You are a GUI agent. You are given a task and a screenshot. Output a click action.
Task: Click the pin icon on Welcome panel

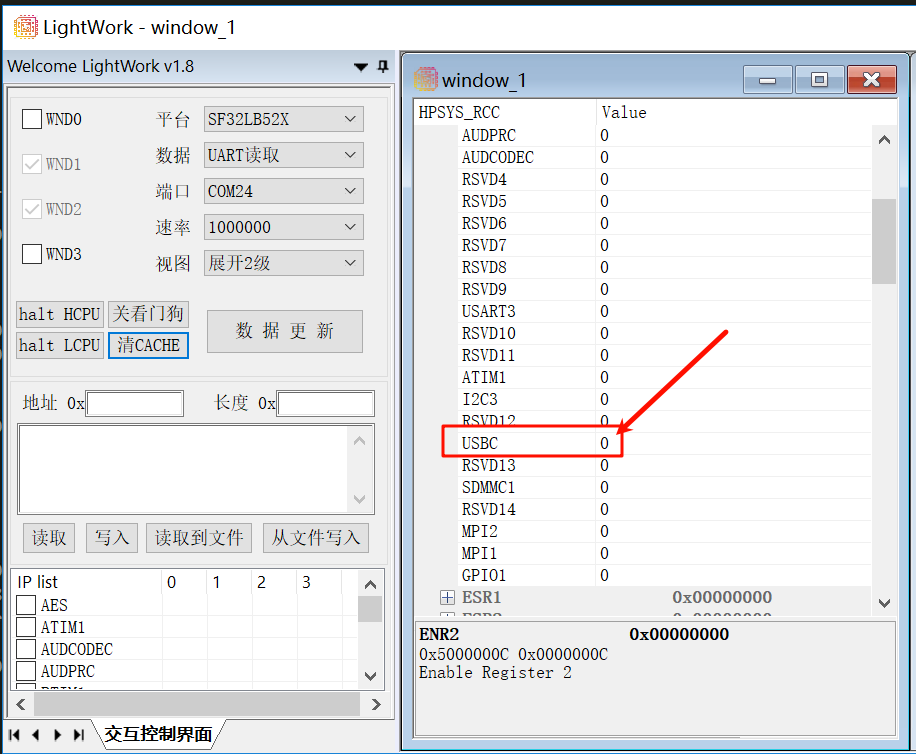[382, 67]
